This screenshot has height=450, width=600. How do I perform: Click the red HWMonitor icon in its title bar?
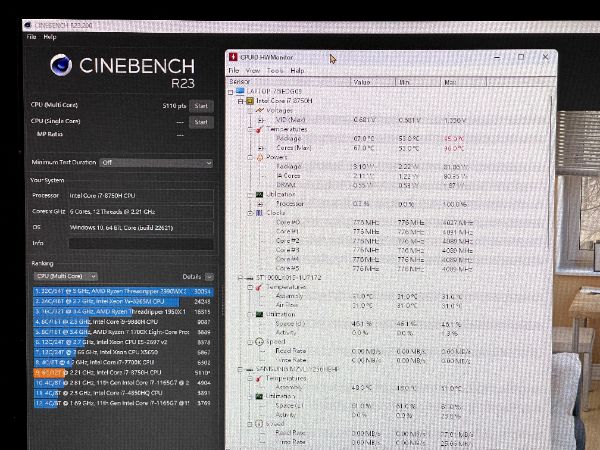(x=233, y=57)
